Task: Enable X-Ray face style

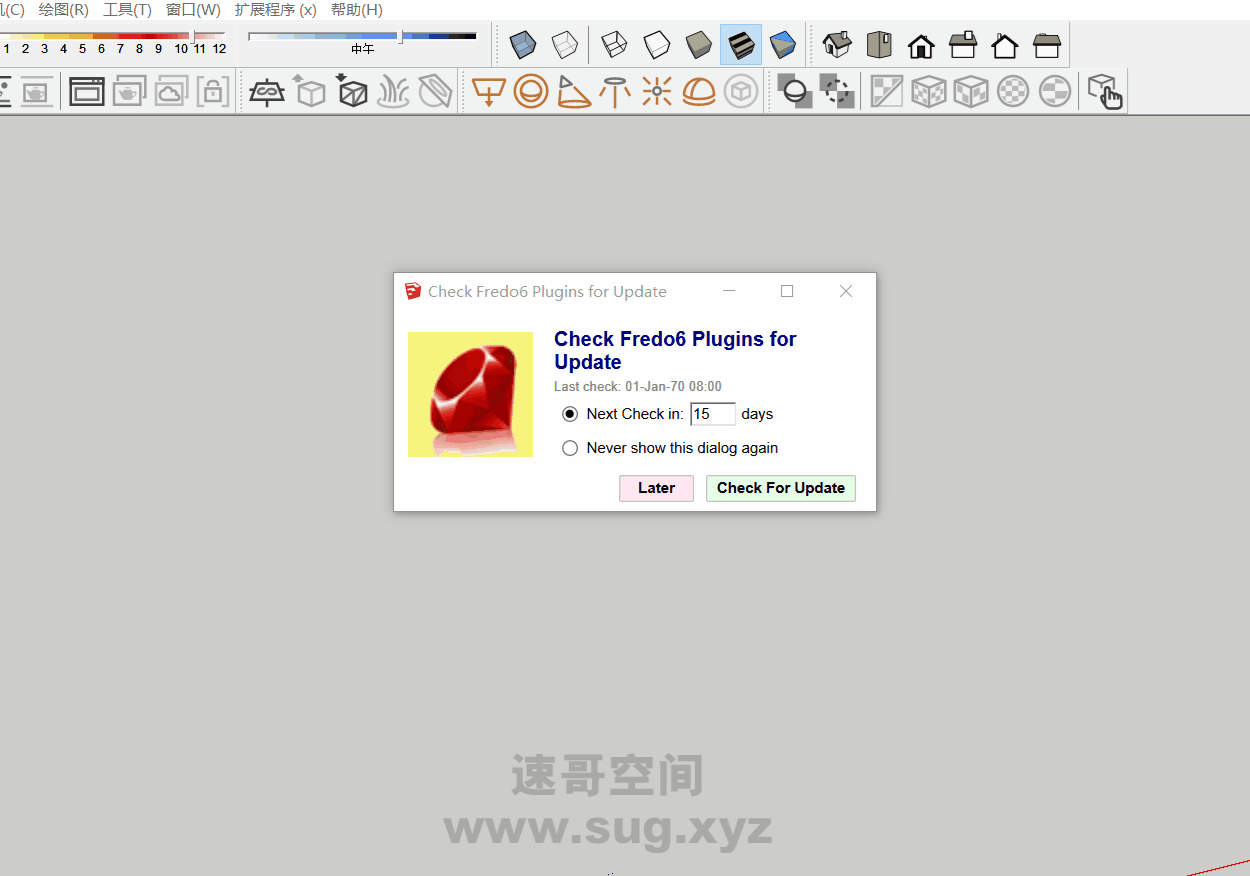Action: (523, 45)
